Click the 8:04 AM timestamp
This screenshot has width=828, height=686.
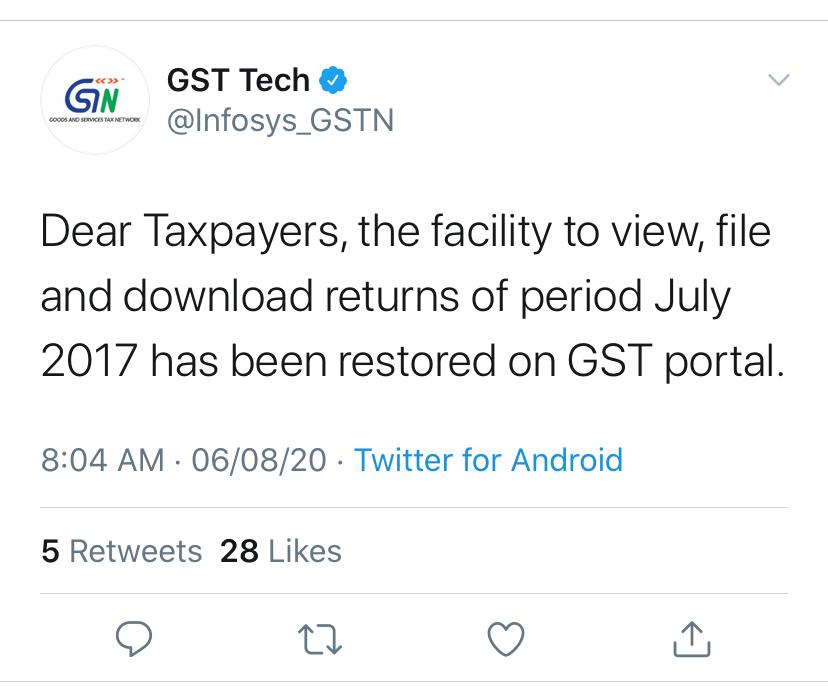click(x=103, y=460)
